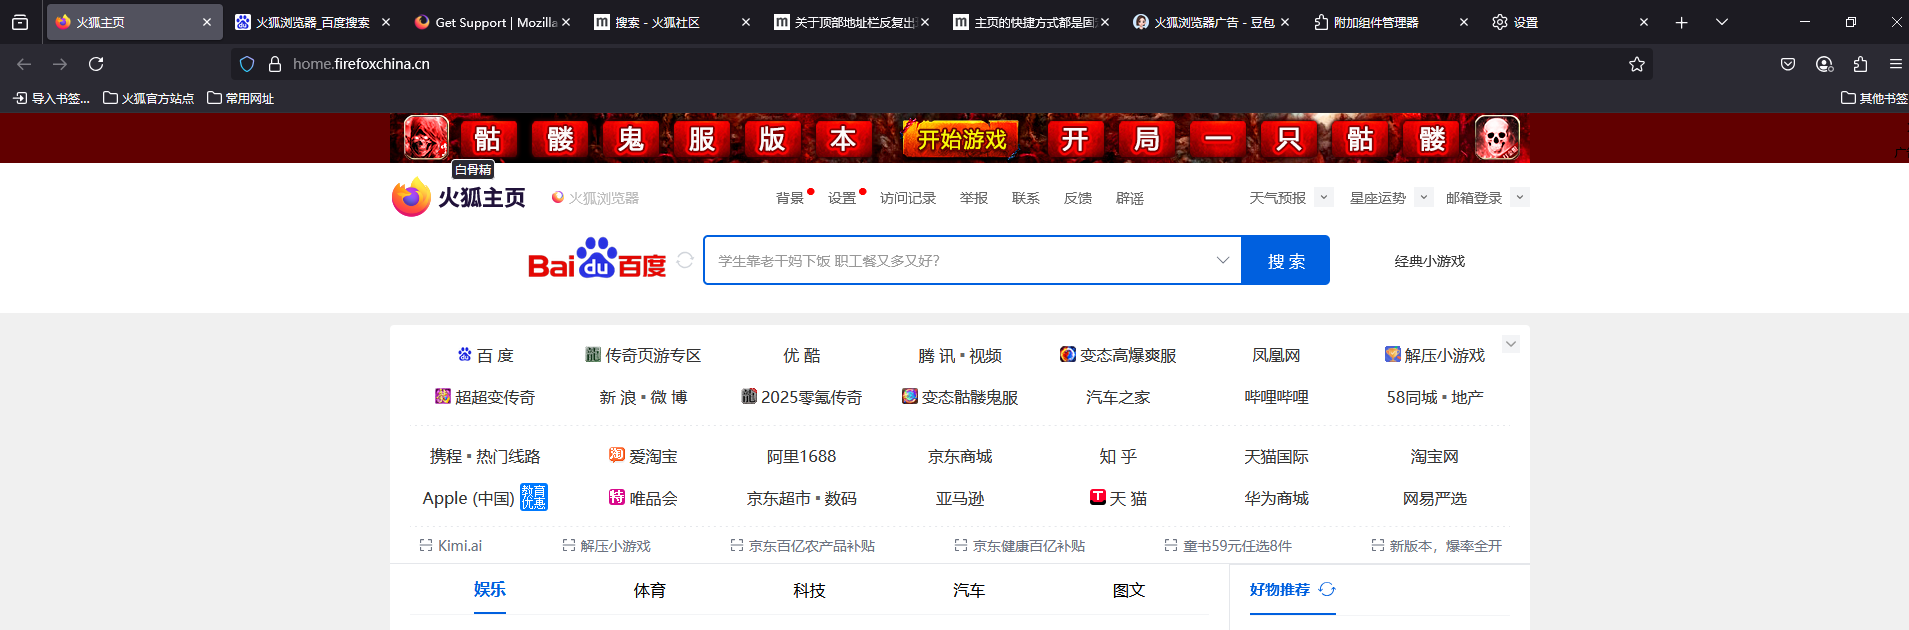
Task: Expand the 星座运势 dropdown arrow
Action: pyautogui.click(x=1424, y=197)
